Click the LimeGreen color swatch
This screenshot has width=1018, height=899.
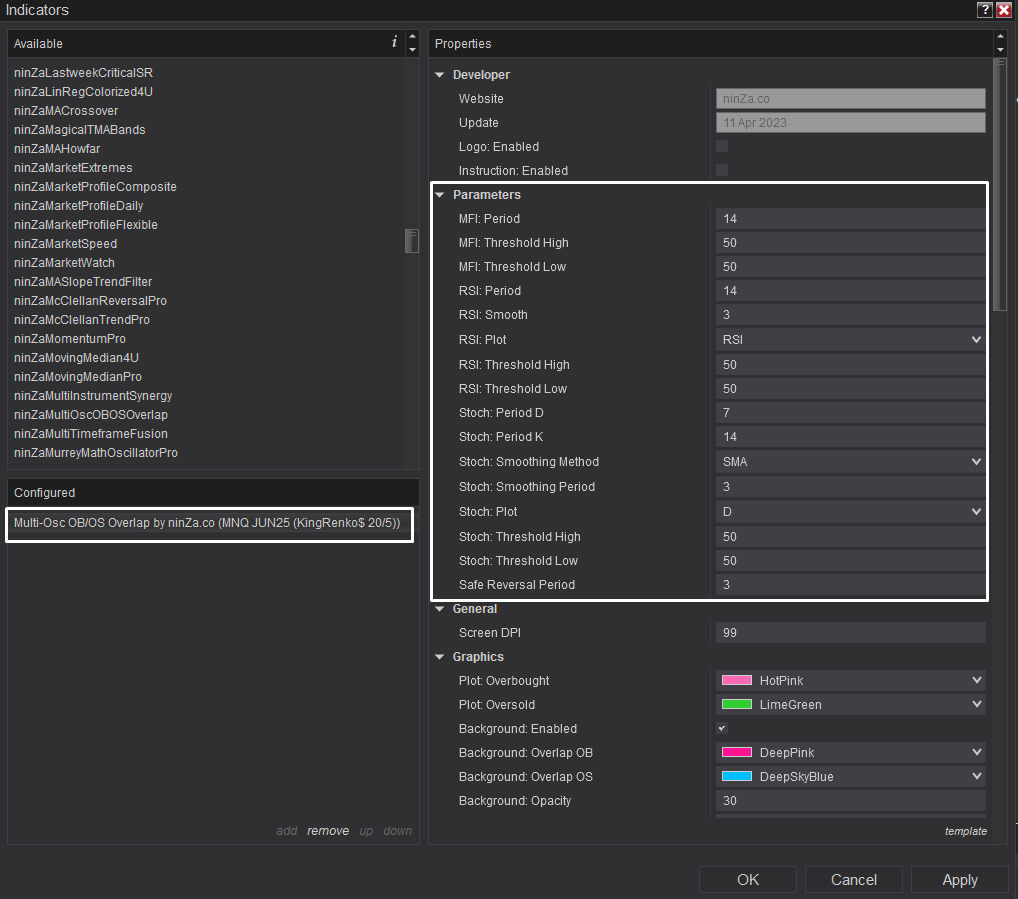[x=737, y=704]
